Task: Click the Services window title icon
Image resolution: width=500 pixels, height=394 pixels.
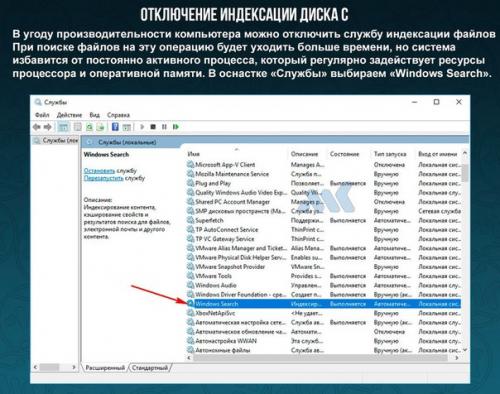Action: click(38, 102)
